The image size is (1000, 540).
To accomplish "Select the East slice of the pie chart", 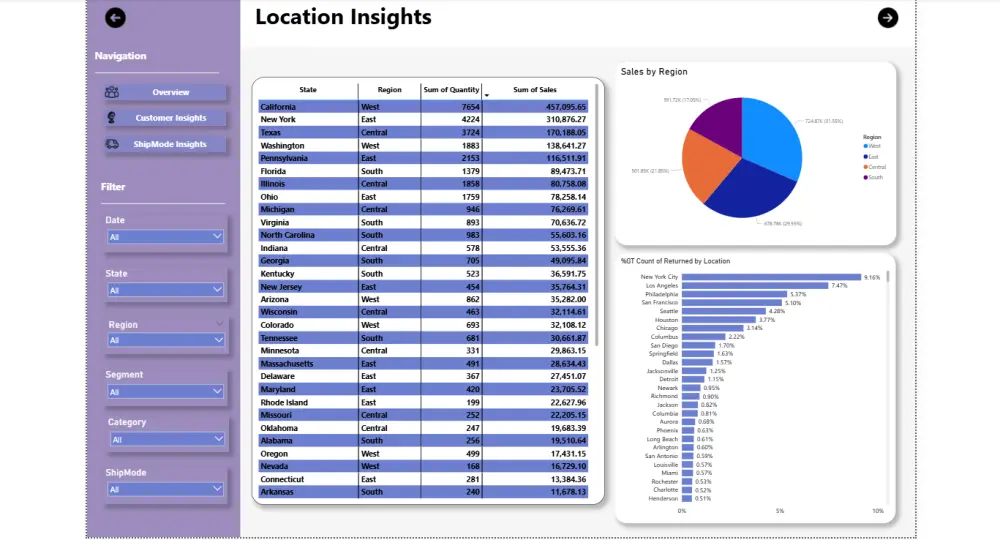I will (x=753, y=190).
